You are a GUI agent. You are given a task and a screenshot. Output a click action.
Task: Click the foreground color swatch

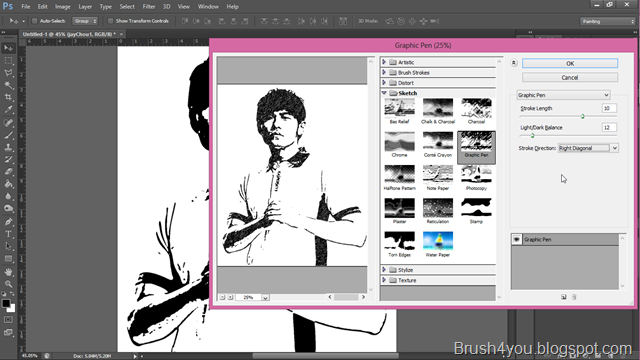6,303
